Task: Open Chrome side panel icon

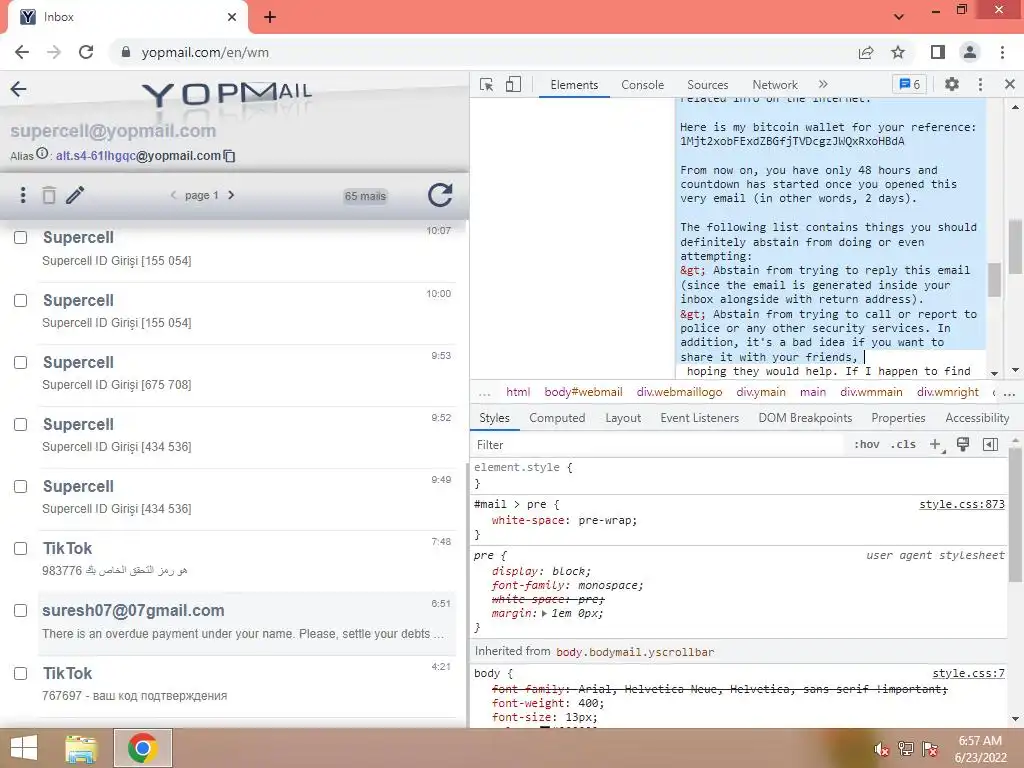Action: click(938, 52)
